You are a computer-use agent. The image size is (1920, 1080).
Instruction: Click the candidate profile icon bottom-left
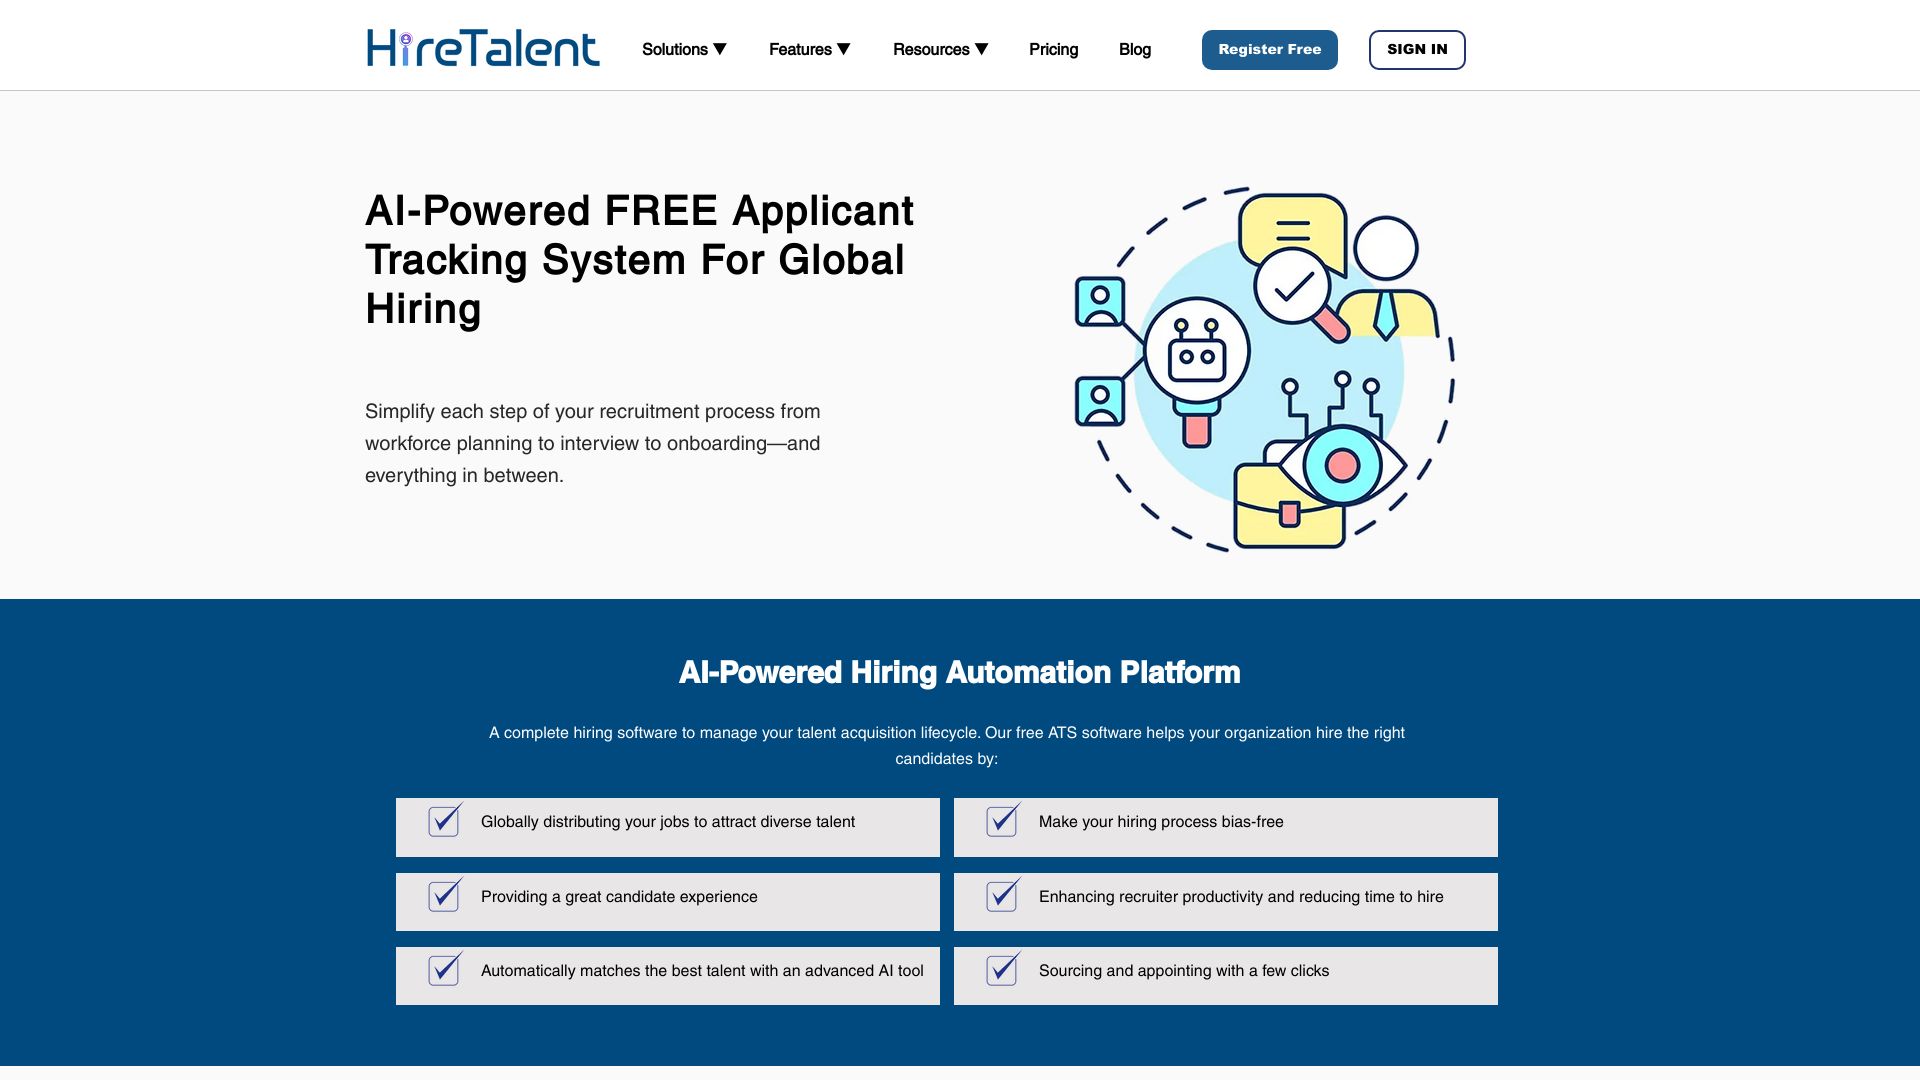click(x=1098, y=405)
